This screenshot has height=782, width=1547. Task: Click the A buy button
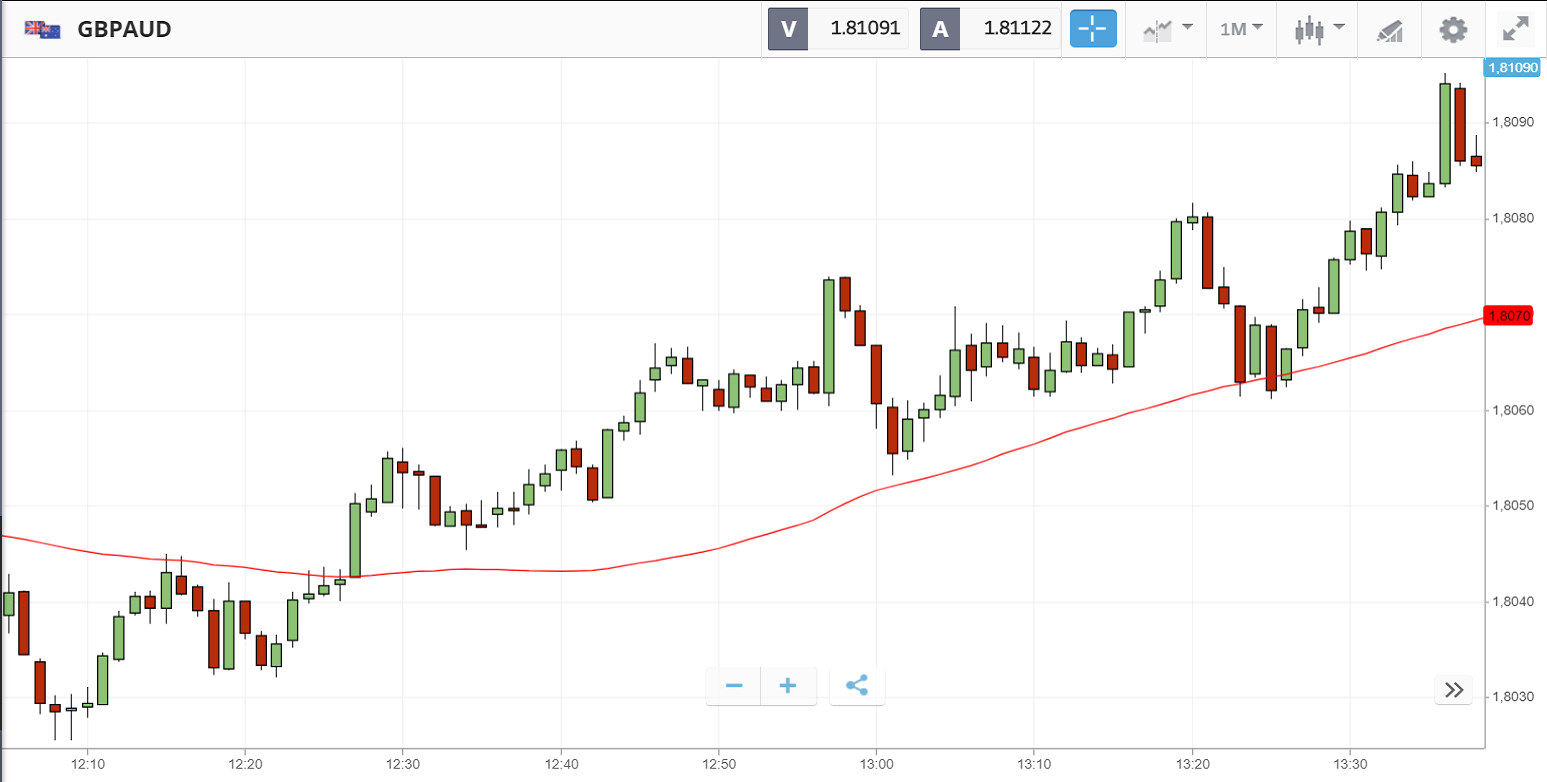point(940,29)
